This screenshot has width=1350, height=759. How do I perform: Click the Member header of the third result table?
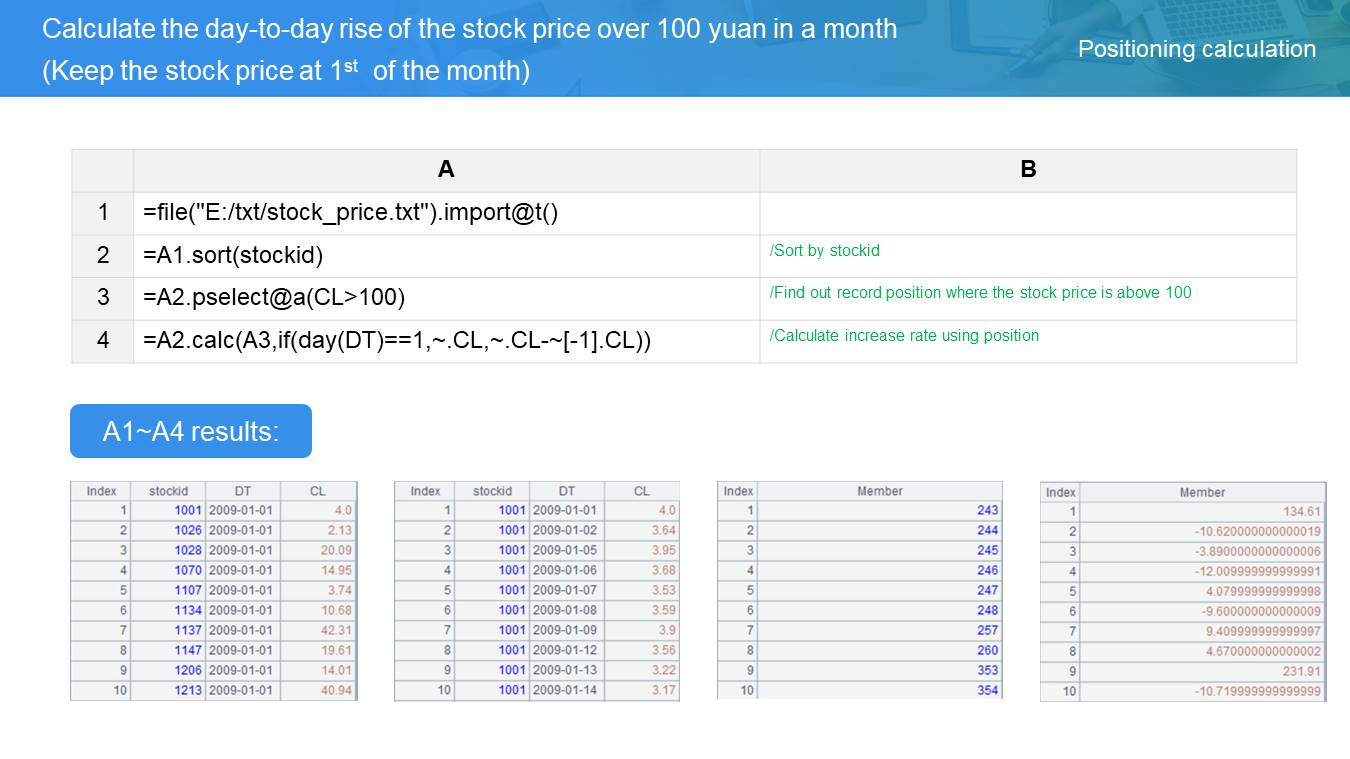tap(880, 491)
